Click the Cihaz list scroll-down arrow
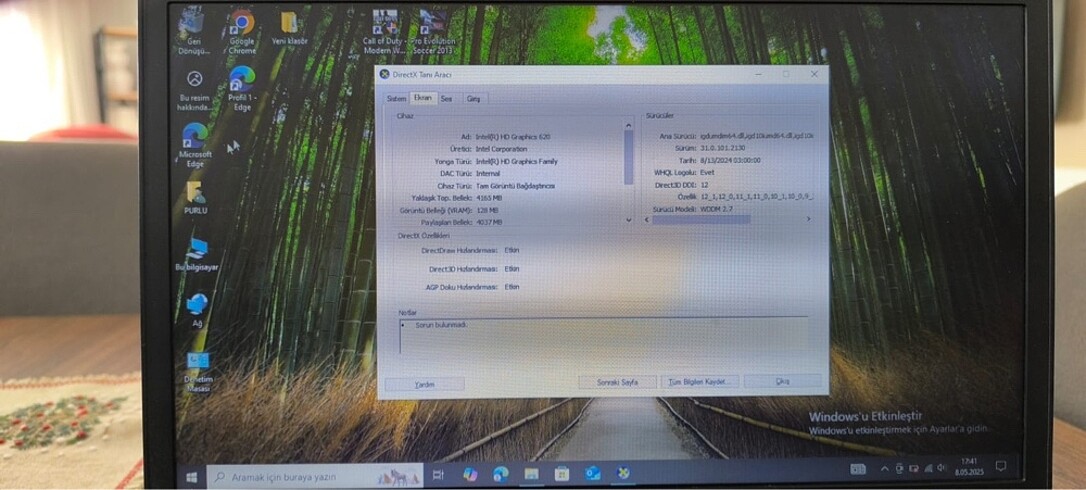Viewport: 1086px width, 490px height. click(628, 220)
